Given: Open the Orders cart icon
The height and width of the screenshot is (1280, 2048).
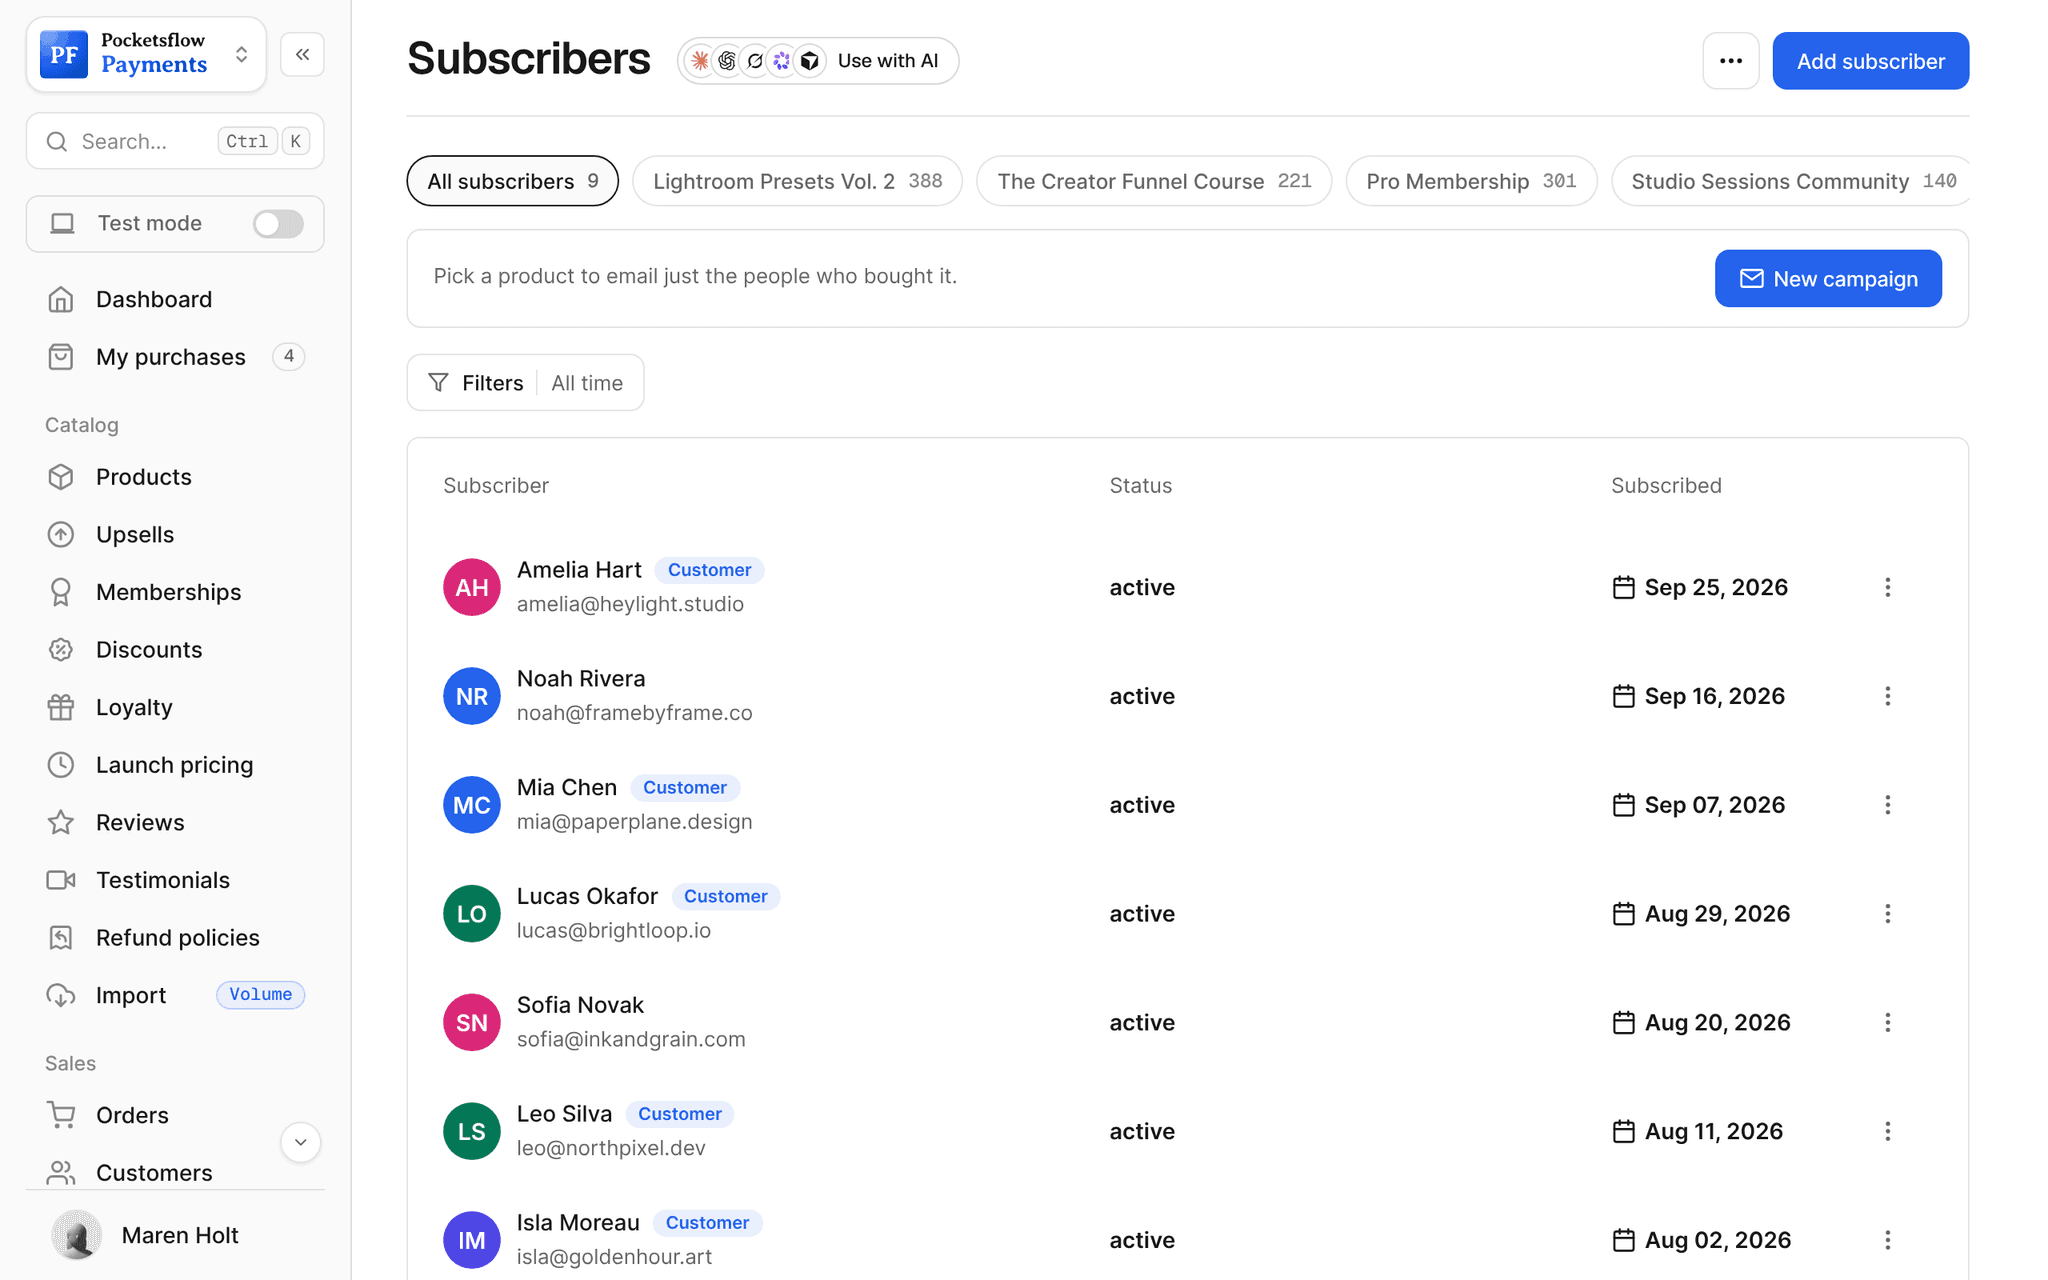Looking at the screenshot, I should (x=61, y=1115).
